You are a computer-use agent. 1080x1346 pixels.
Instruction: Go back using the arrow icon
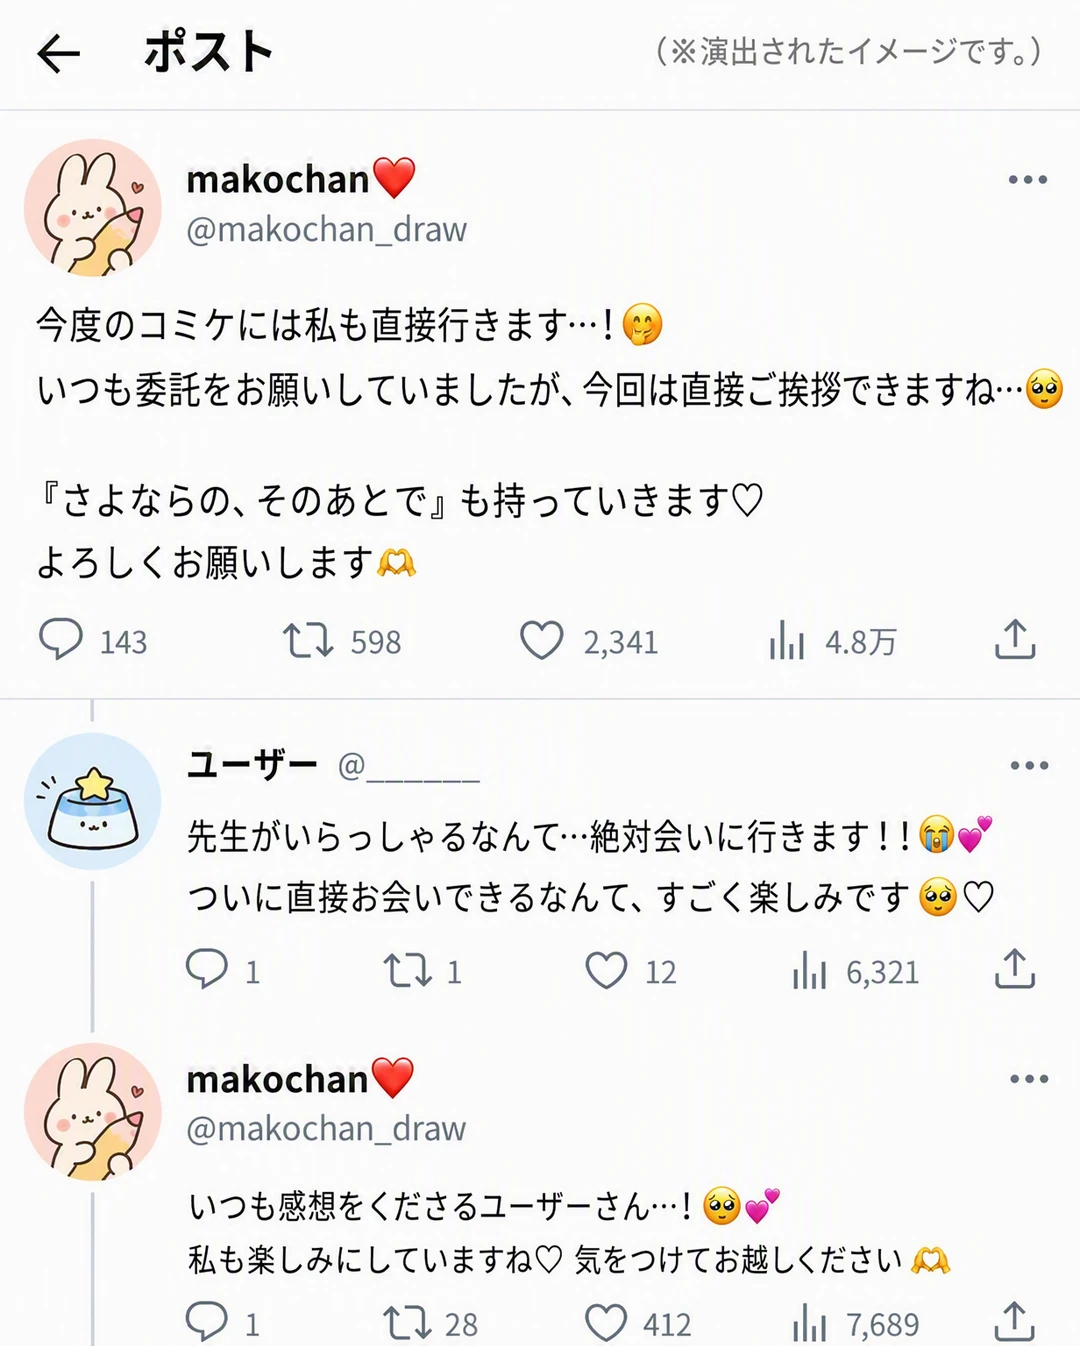click(x=58, y=53)
